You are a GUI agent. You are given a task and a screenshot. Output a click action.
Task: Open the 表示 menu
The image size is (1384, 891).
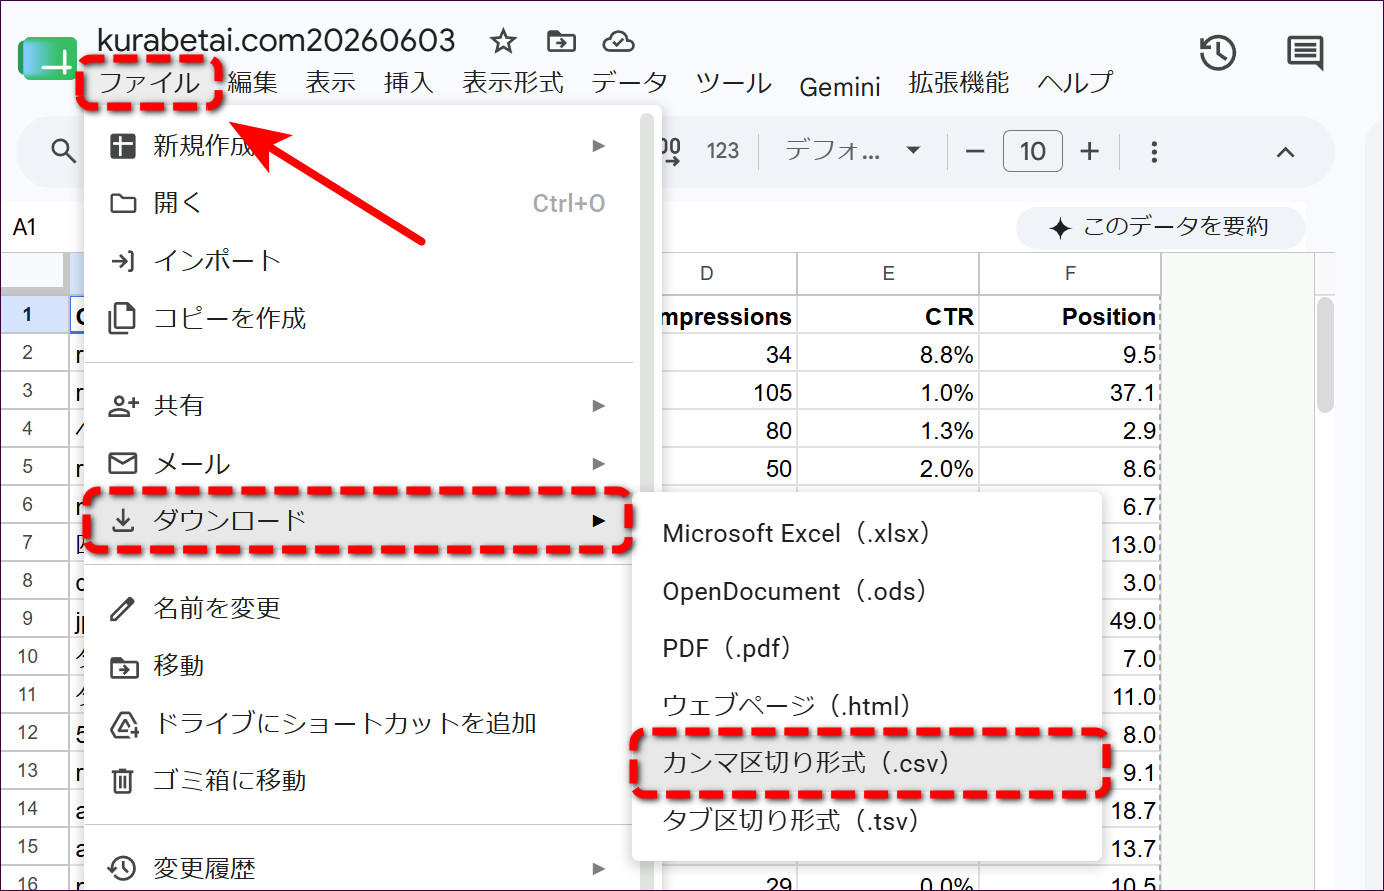(330, 83)
